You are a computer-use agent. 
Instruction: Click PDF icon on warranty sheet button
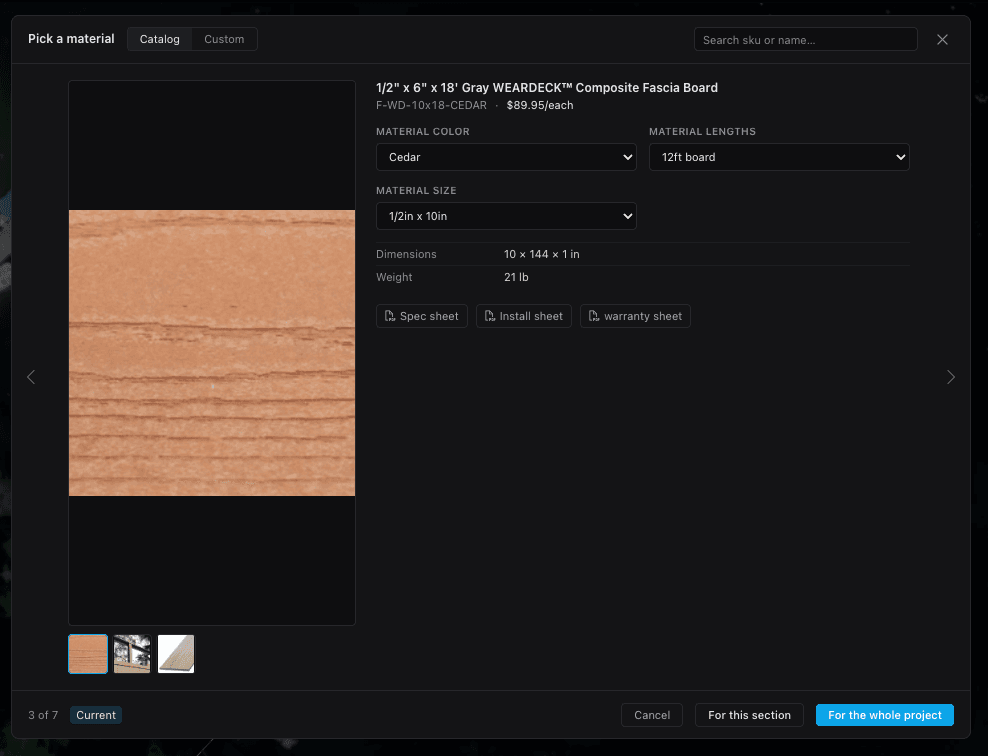(x=594, y=316)
